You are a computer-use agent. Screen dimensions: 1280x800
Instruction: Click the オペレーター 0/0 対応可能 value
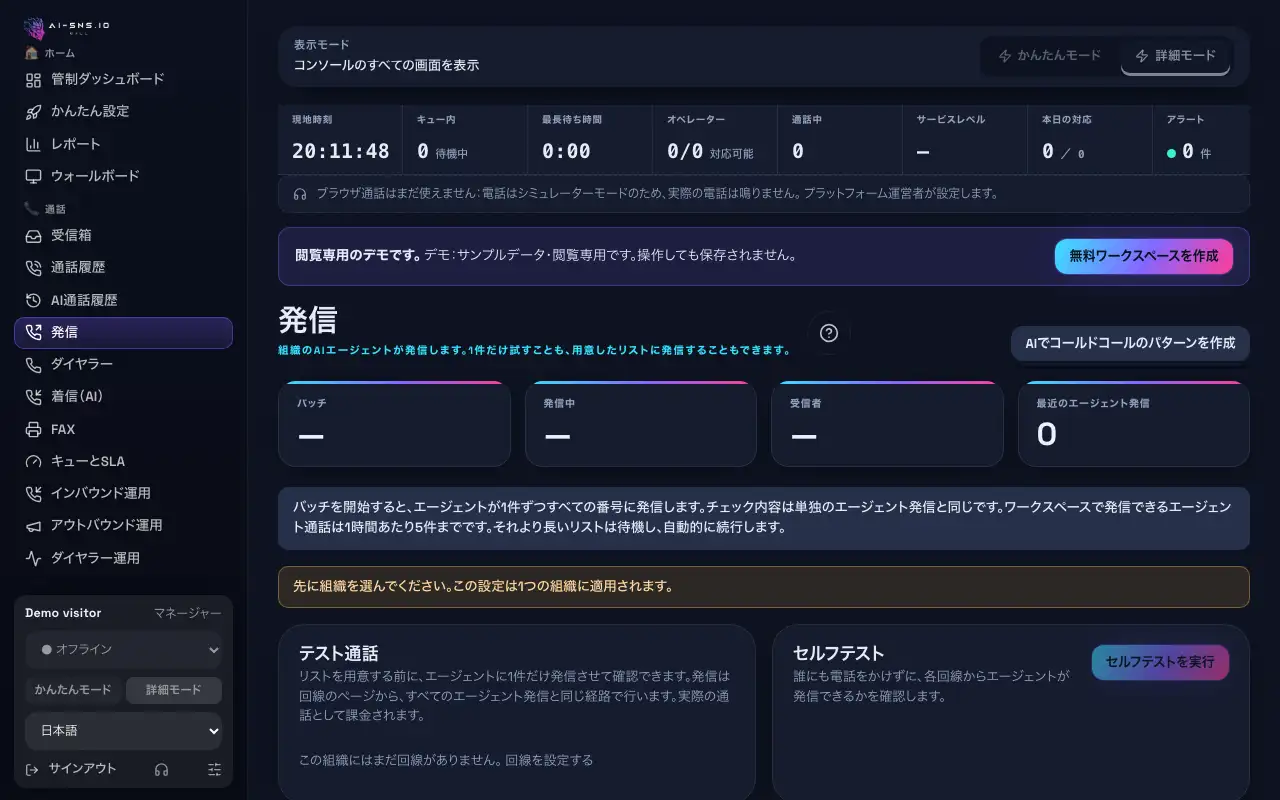710,152
